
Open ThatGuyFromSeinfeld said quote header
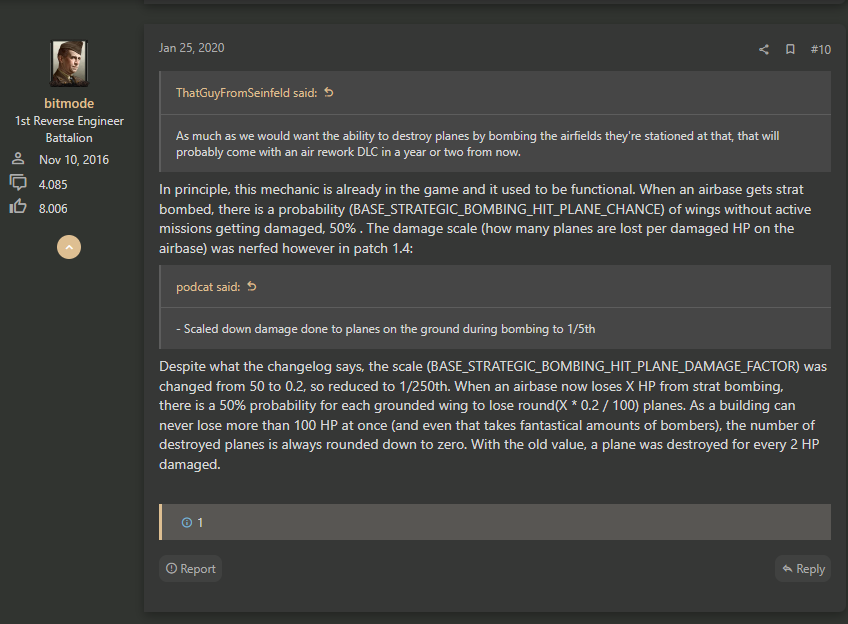247,93
